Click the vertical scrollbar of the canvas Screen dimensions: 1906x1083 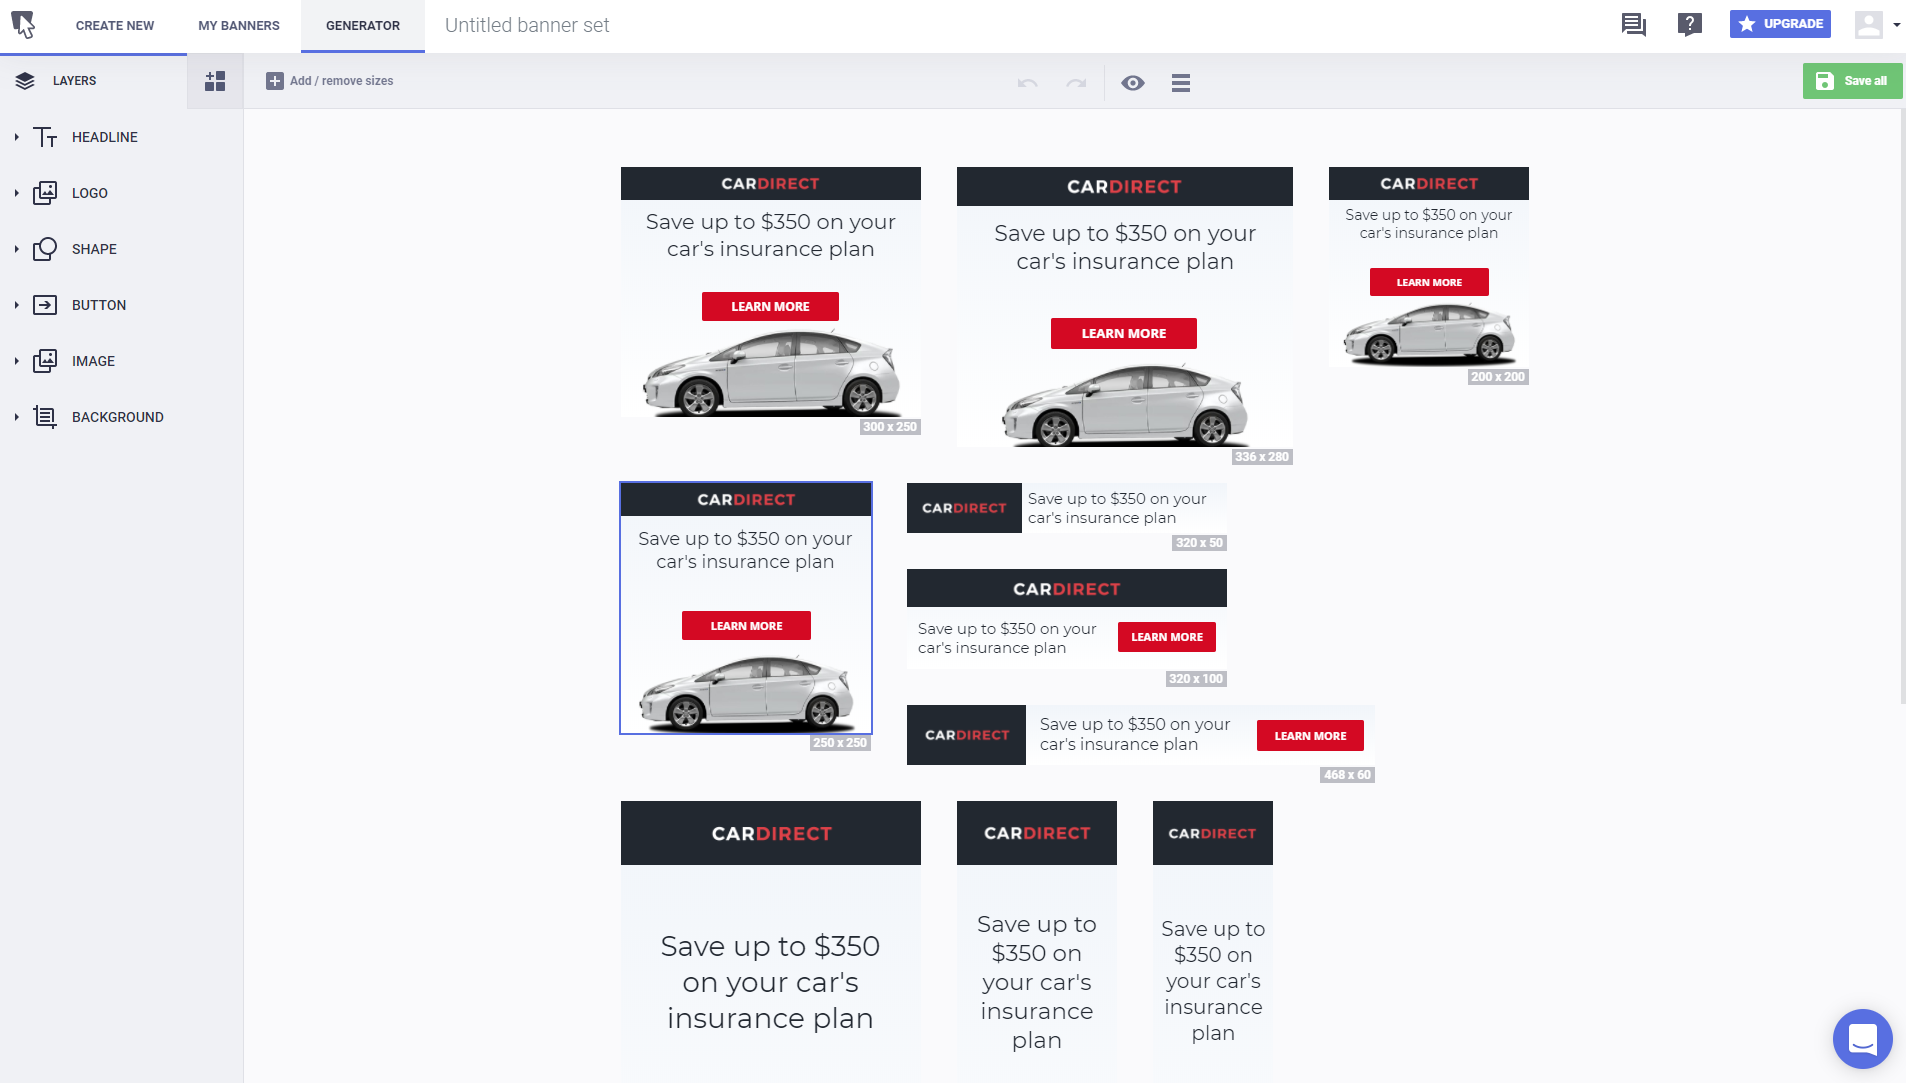(x=1902, y=406)
